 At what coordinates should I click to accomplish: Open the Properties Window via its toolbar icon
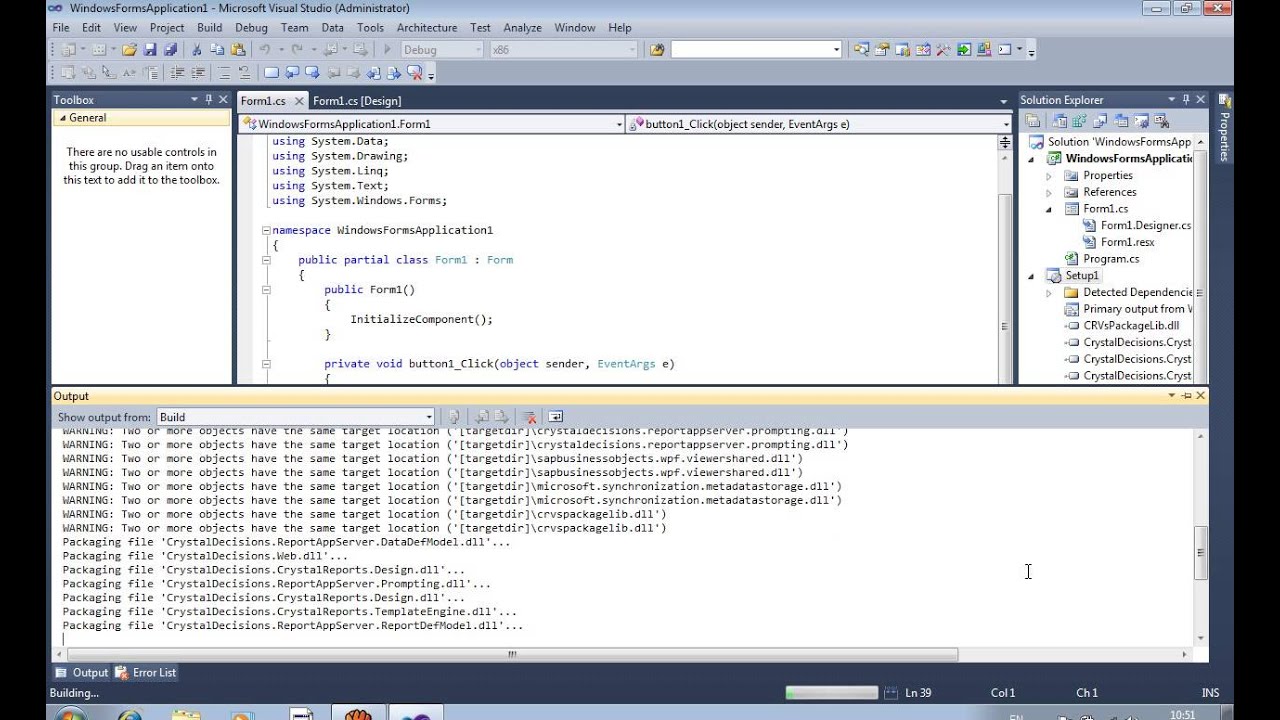click(x=881, y=49)
